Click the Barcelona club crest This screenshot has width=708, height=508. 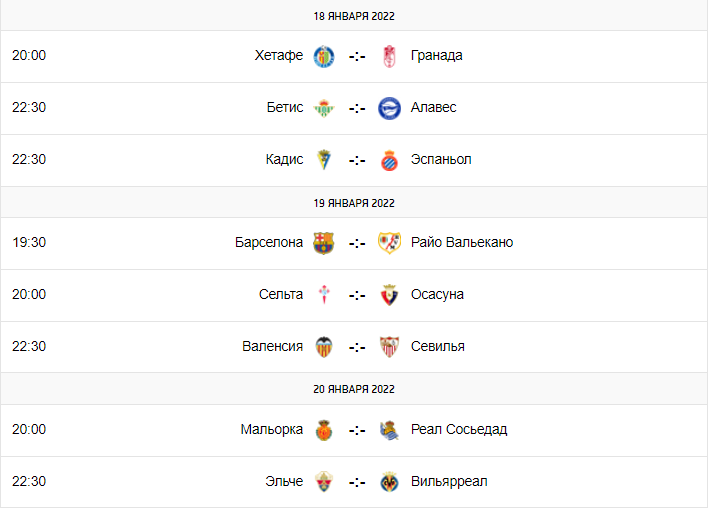pos(323,243)
